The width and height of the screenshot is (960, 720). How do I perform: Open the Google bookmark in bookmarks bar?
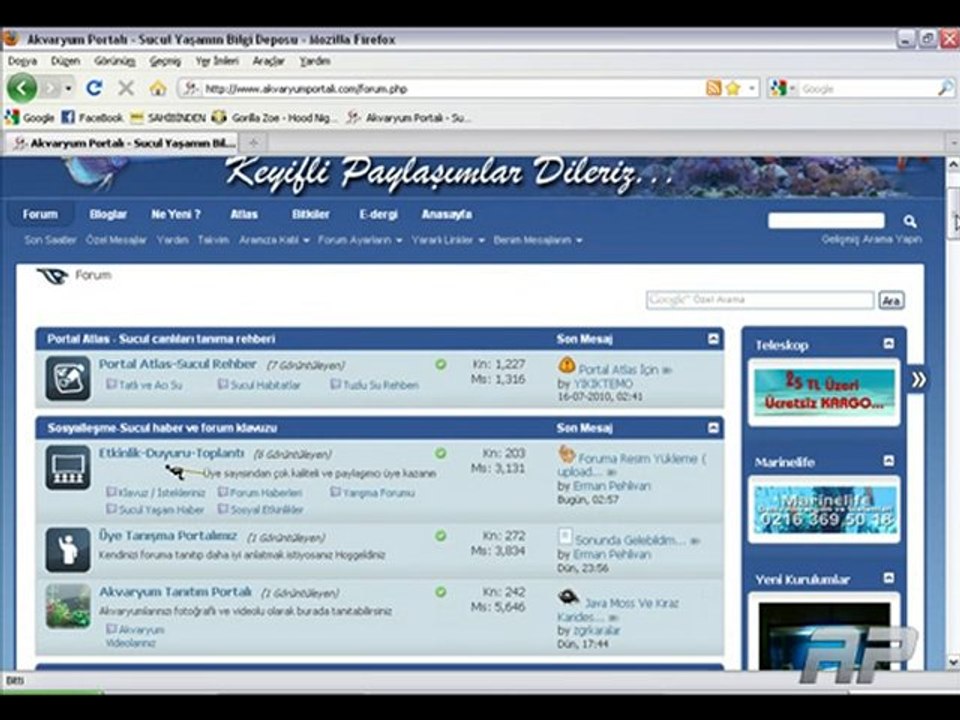coord(30,118)
